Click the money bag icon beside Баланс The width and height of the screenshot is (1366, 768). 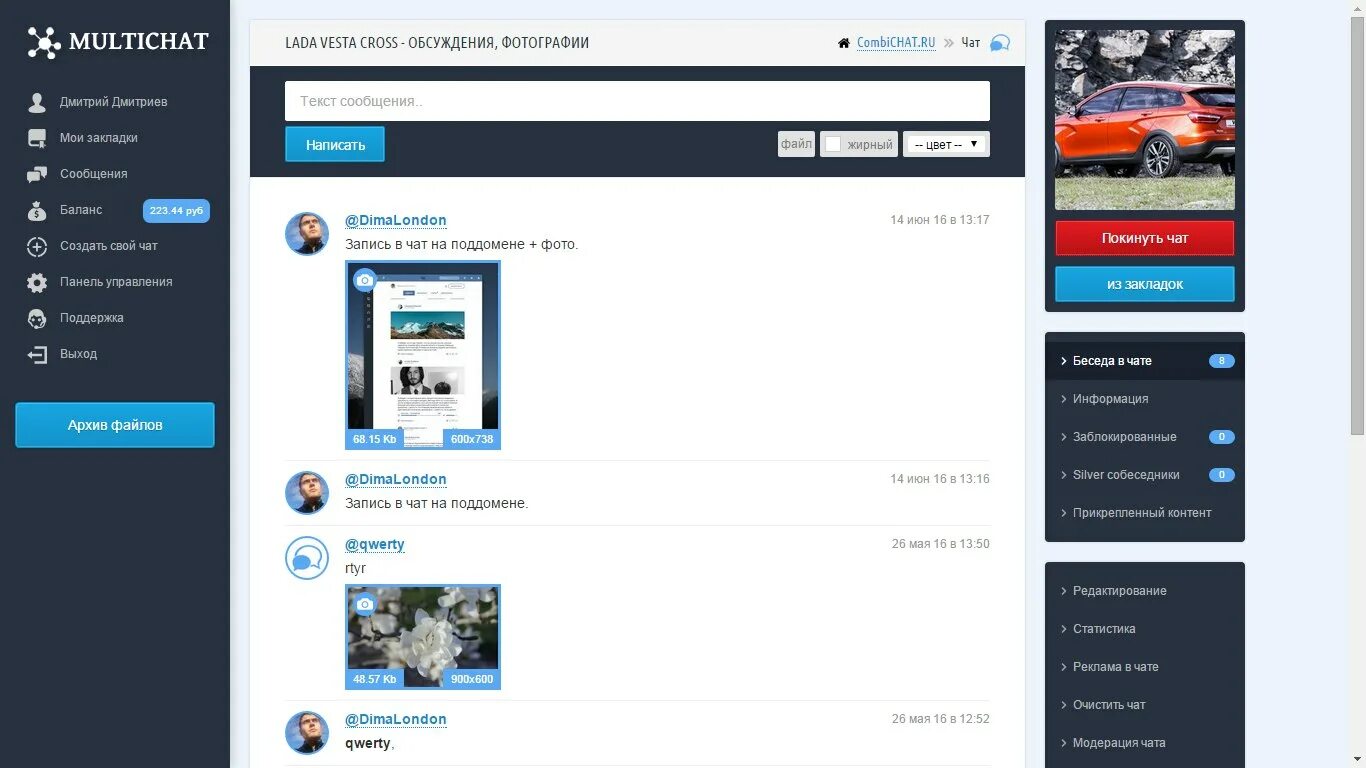coord(37,210)
